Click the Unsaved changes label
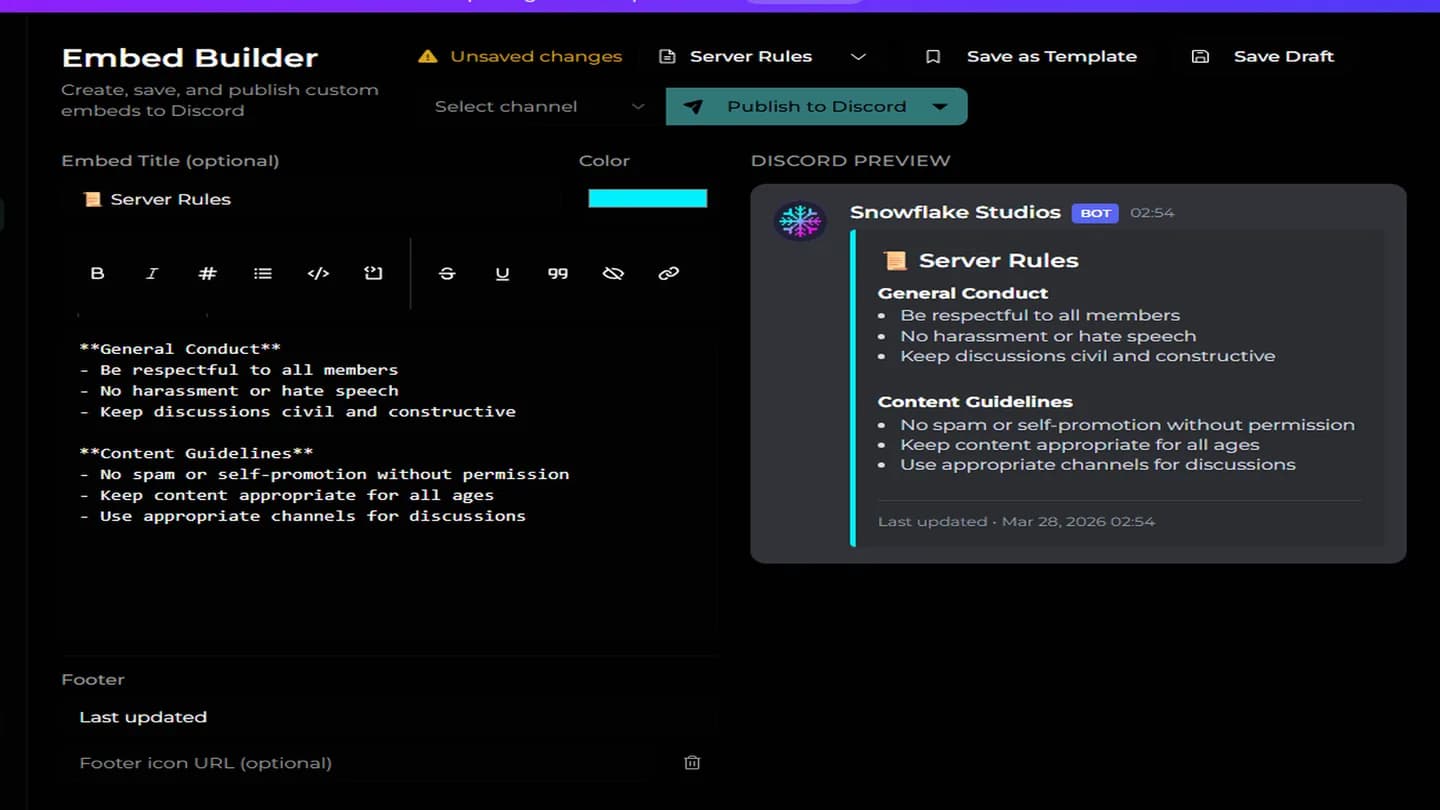This screenshot has height=810, width=1440. click(x=536, y=56)
